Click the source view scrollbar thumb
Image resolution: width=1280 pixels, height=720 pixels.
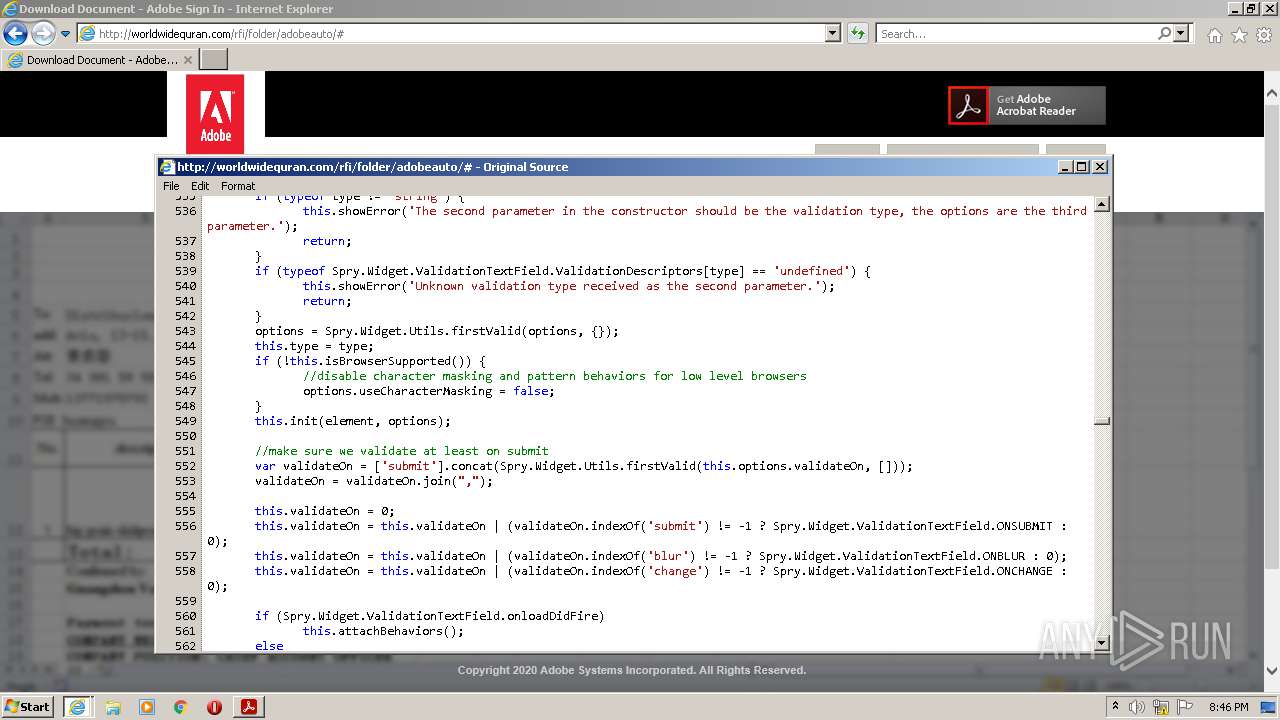pos(1102,421)
